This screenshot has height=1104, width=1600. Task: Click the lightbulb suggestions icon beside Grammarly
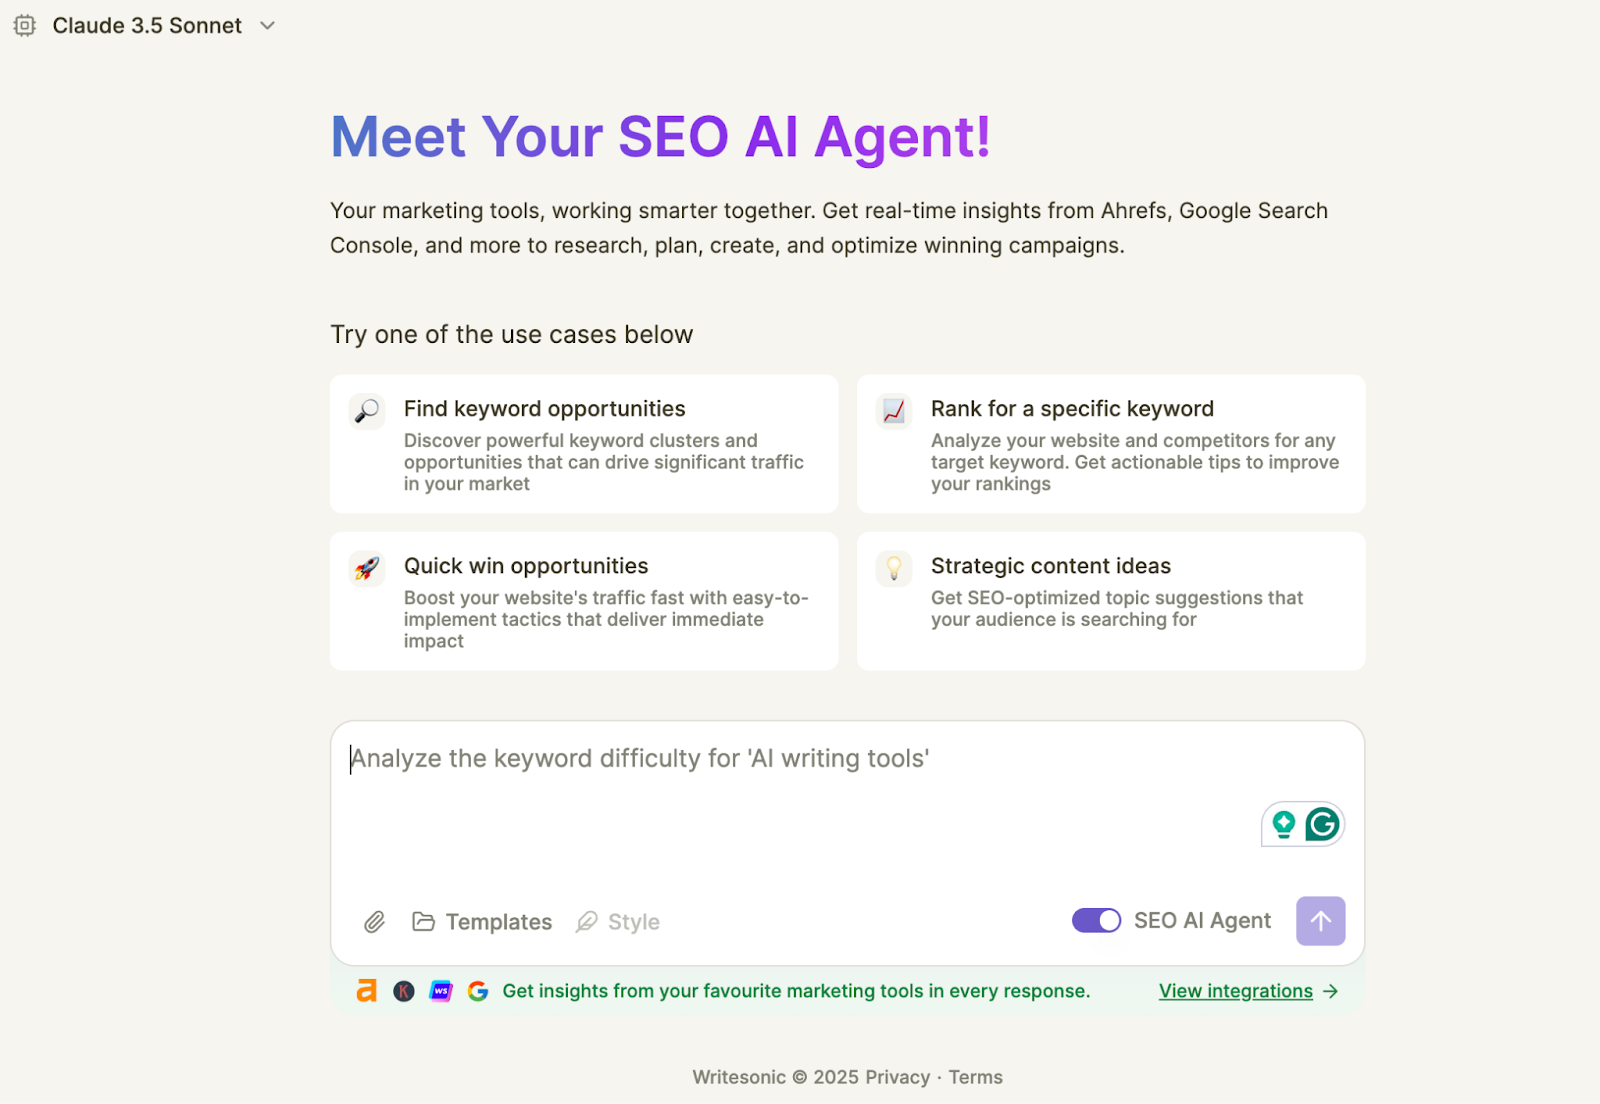click(x=1285, y=824)
